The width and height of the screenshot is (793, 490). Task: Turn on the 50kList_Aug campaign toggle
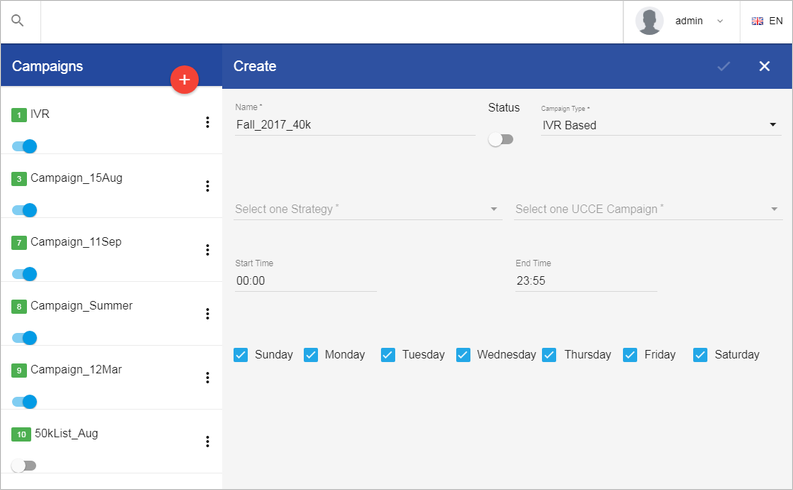click(x=23, y=465)
